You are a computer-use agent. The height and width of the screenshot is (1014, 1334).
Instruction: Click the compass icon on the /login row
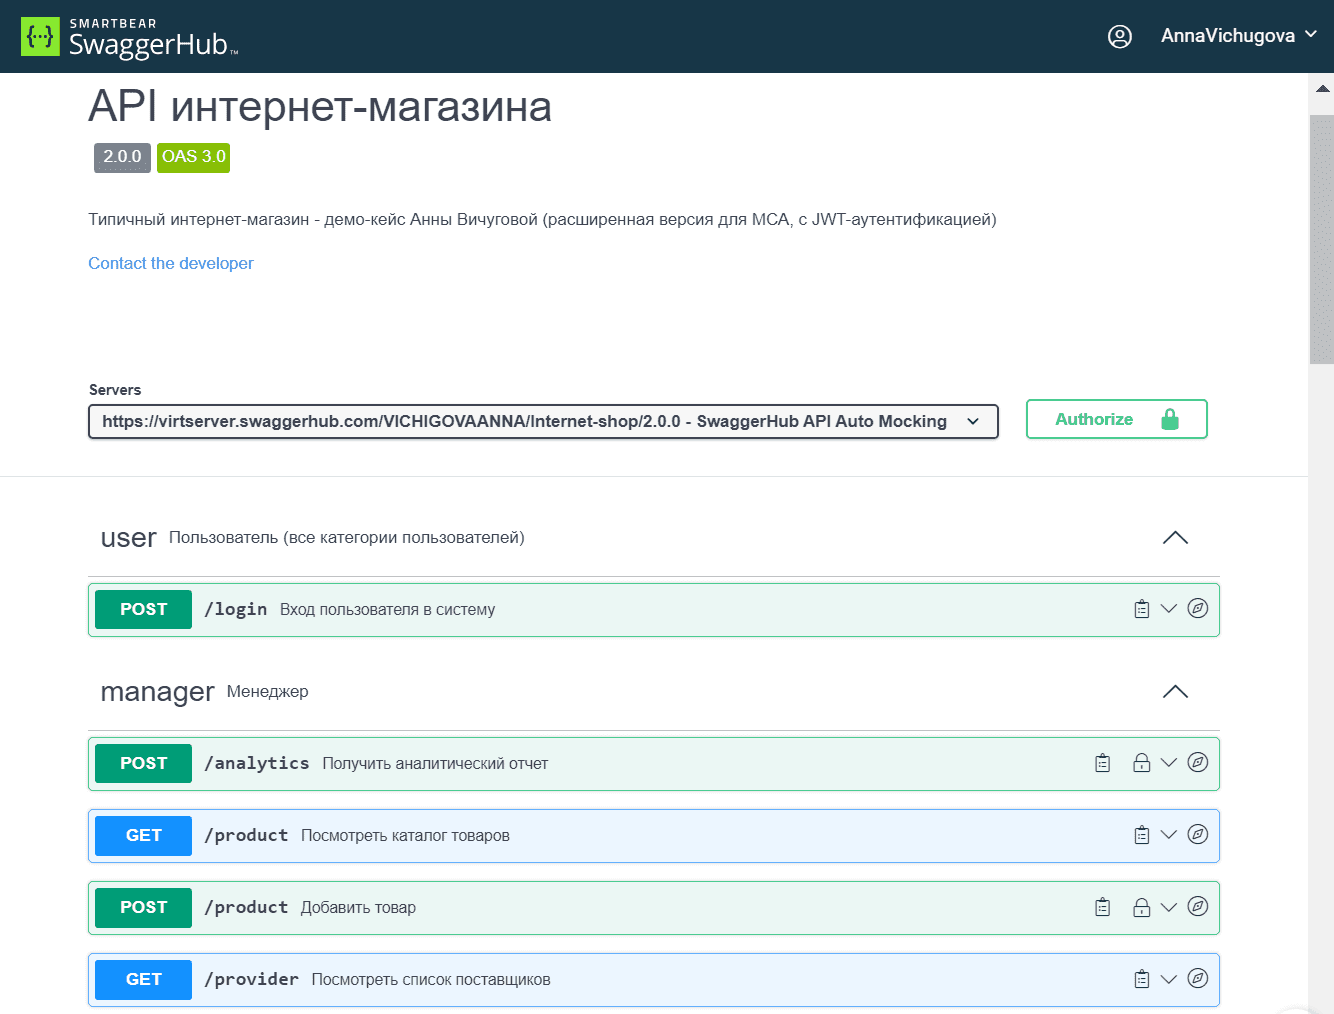[1198, 608]
